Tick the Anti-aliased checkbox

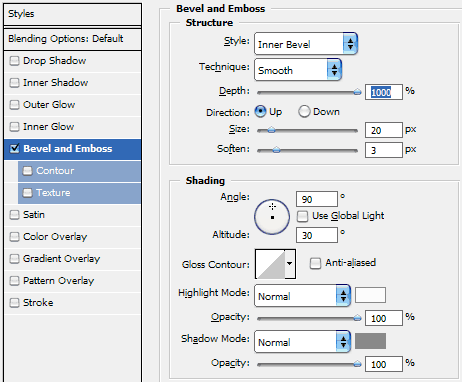[315, 263]
